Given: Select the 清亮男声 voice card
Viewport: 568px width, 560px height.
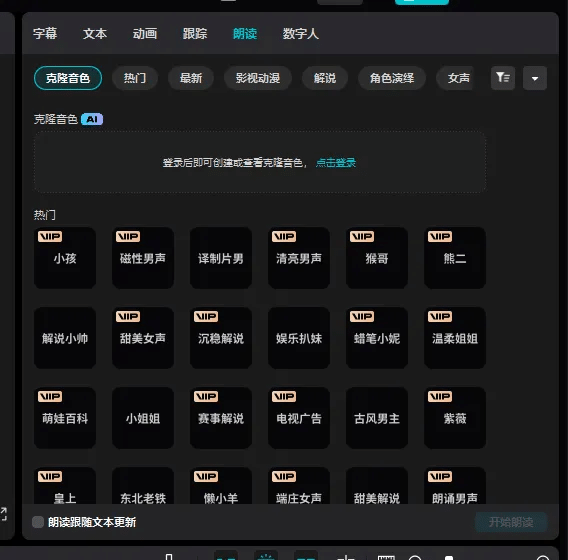Looking at the screenshot, I should click(299, 258).
